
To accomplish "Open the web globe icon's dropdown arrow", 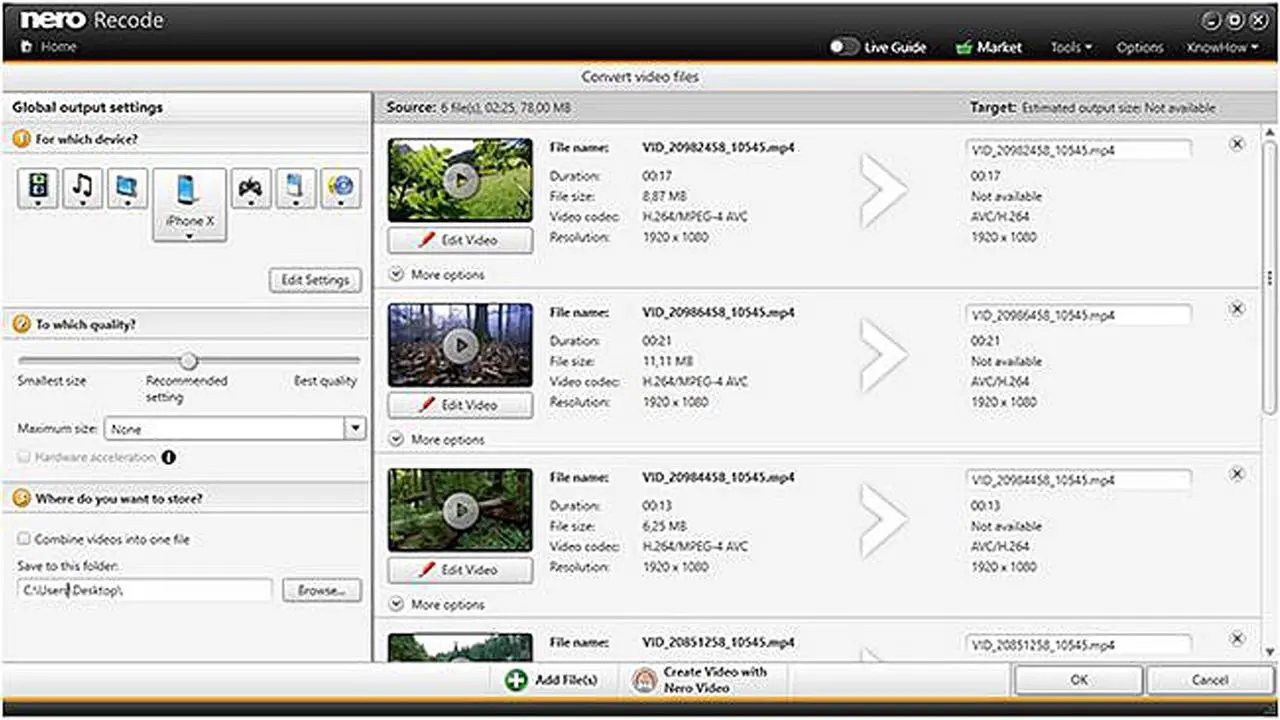I will coord(341,203).
